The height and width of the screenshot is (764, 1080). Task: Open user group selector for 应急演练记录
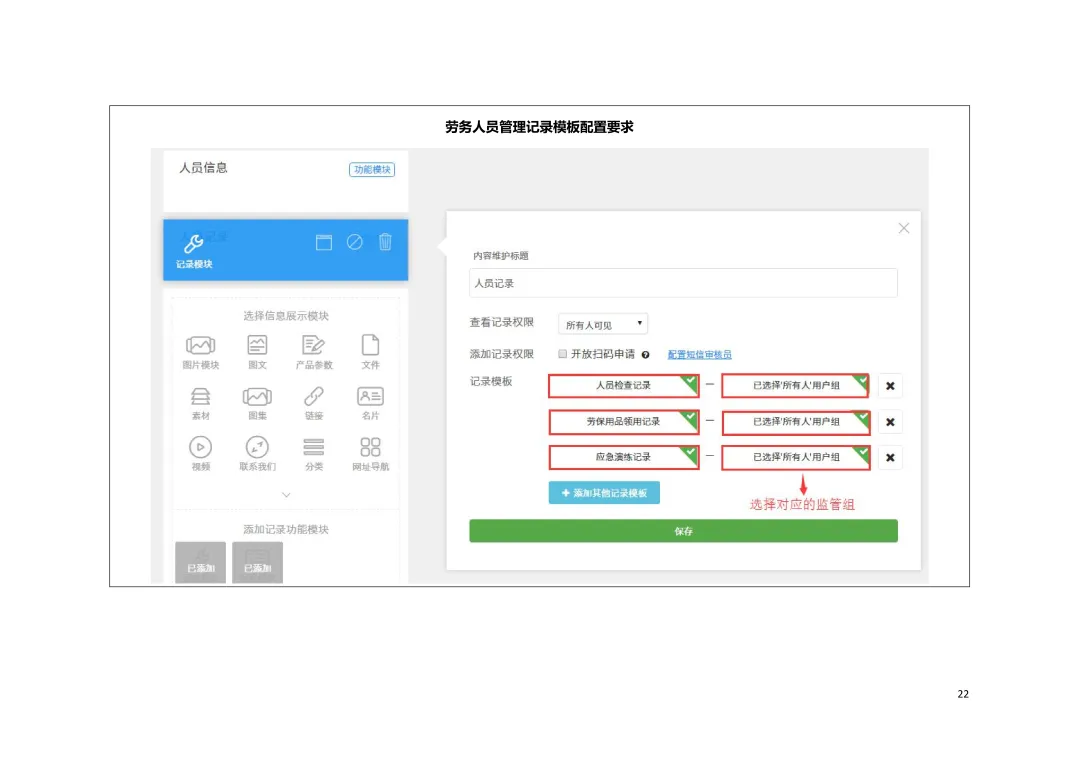tap(796, 457)
